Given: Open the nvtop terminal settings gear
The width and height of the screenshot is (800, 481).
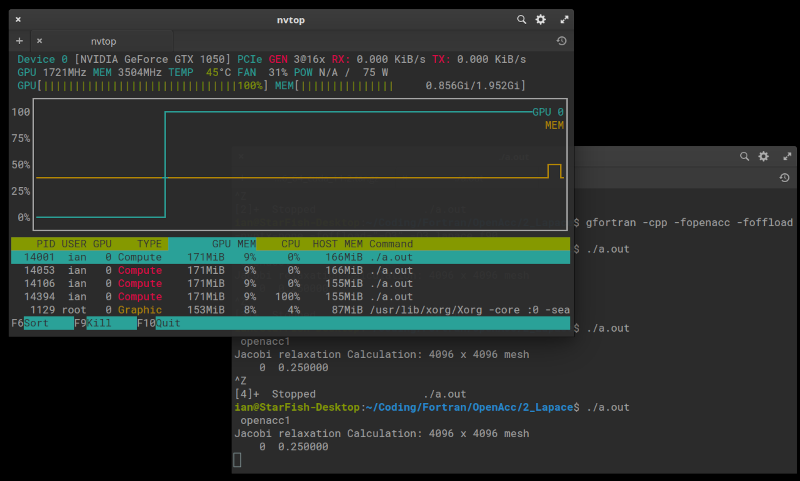Looking at the screenshot, I should click(541, 19).
